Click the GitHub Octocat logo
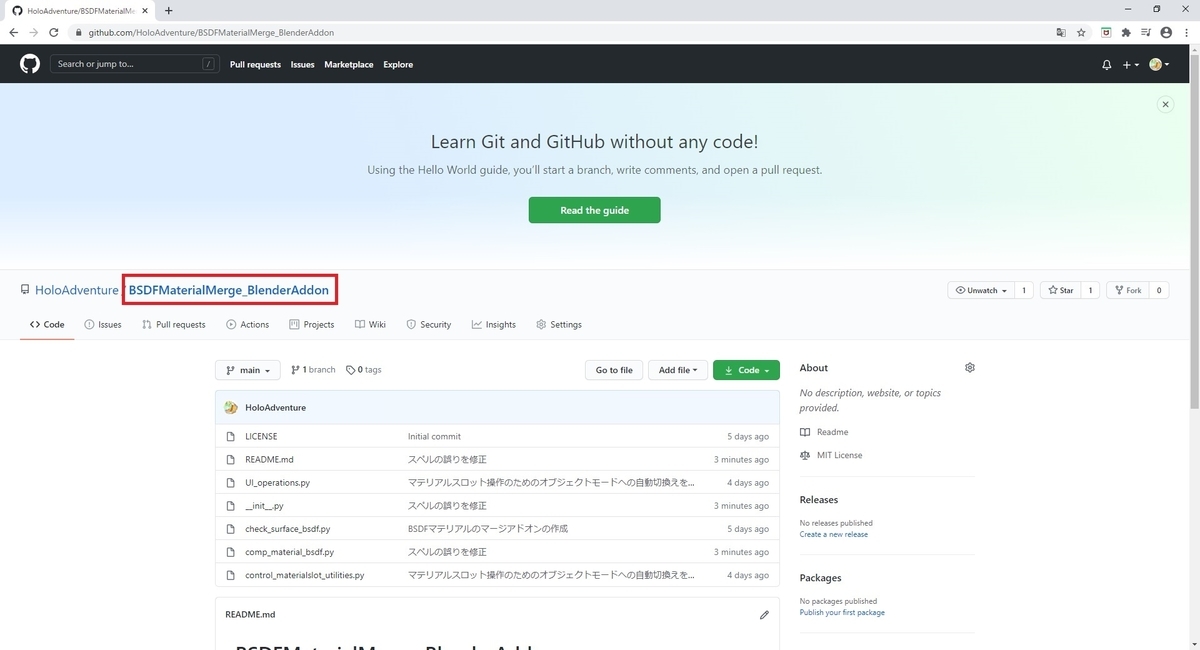1200x650 pixels. (x=30, y=64)
